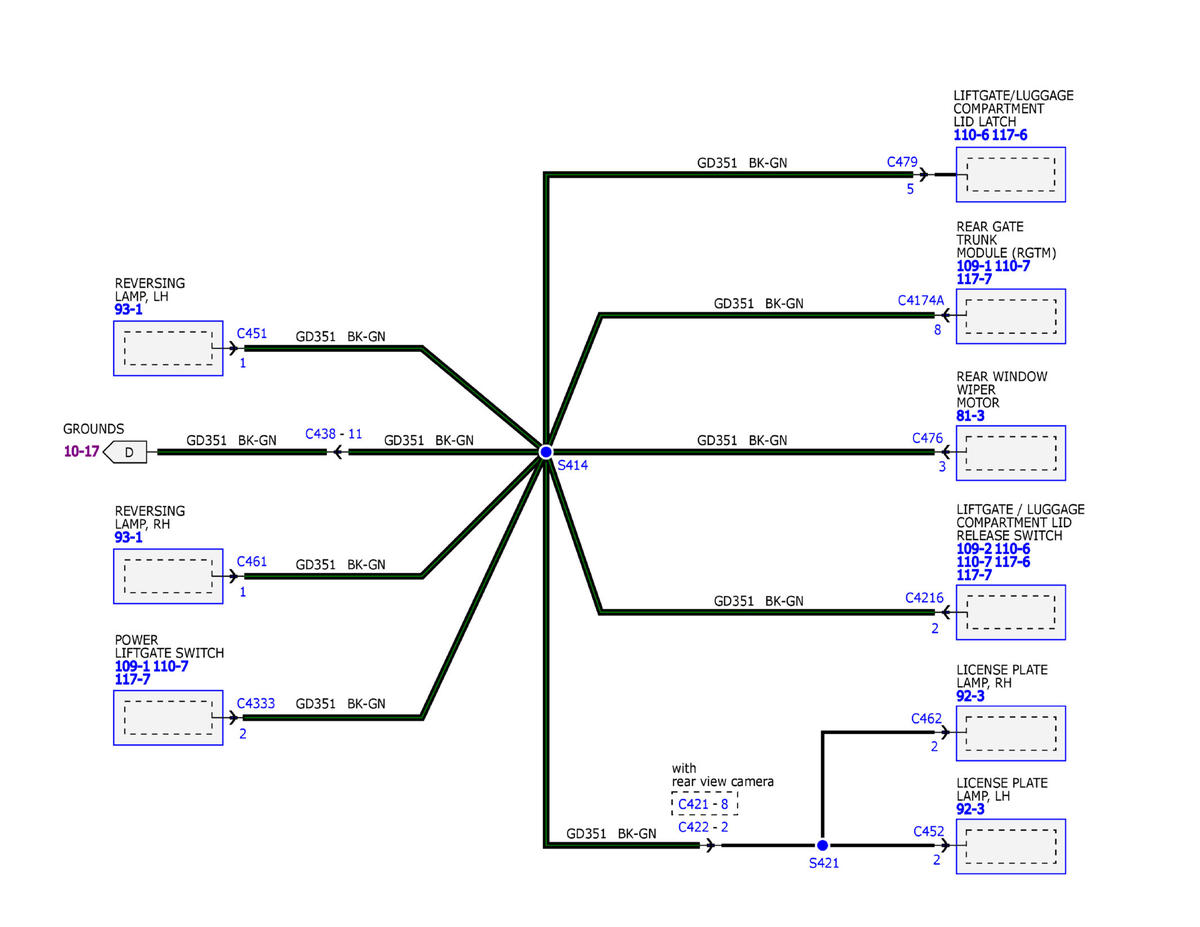1200x927 pixels.
Task: Click the Power Liftgate Switch component box
Action: [168, 717]
